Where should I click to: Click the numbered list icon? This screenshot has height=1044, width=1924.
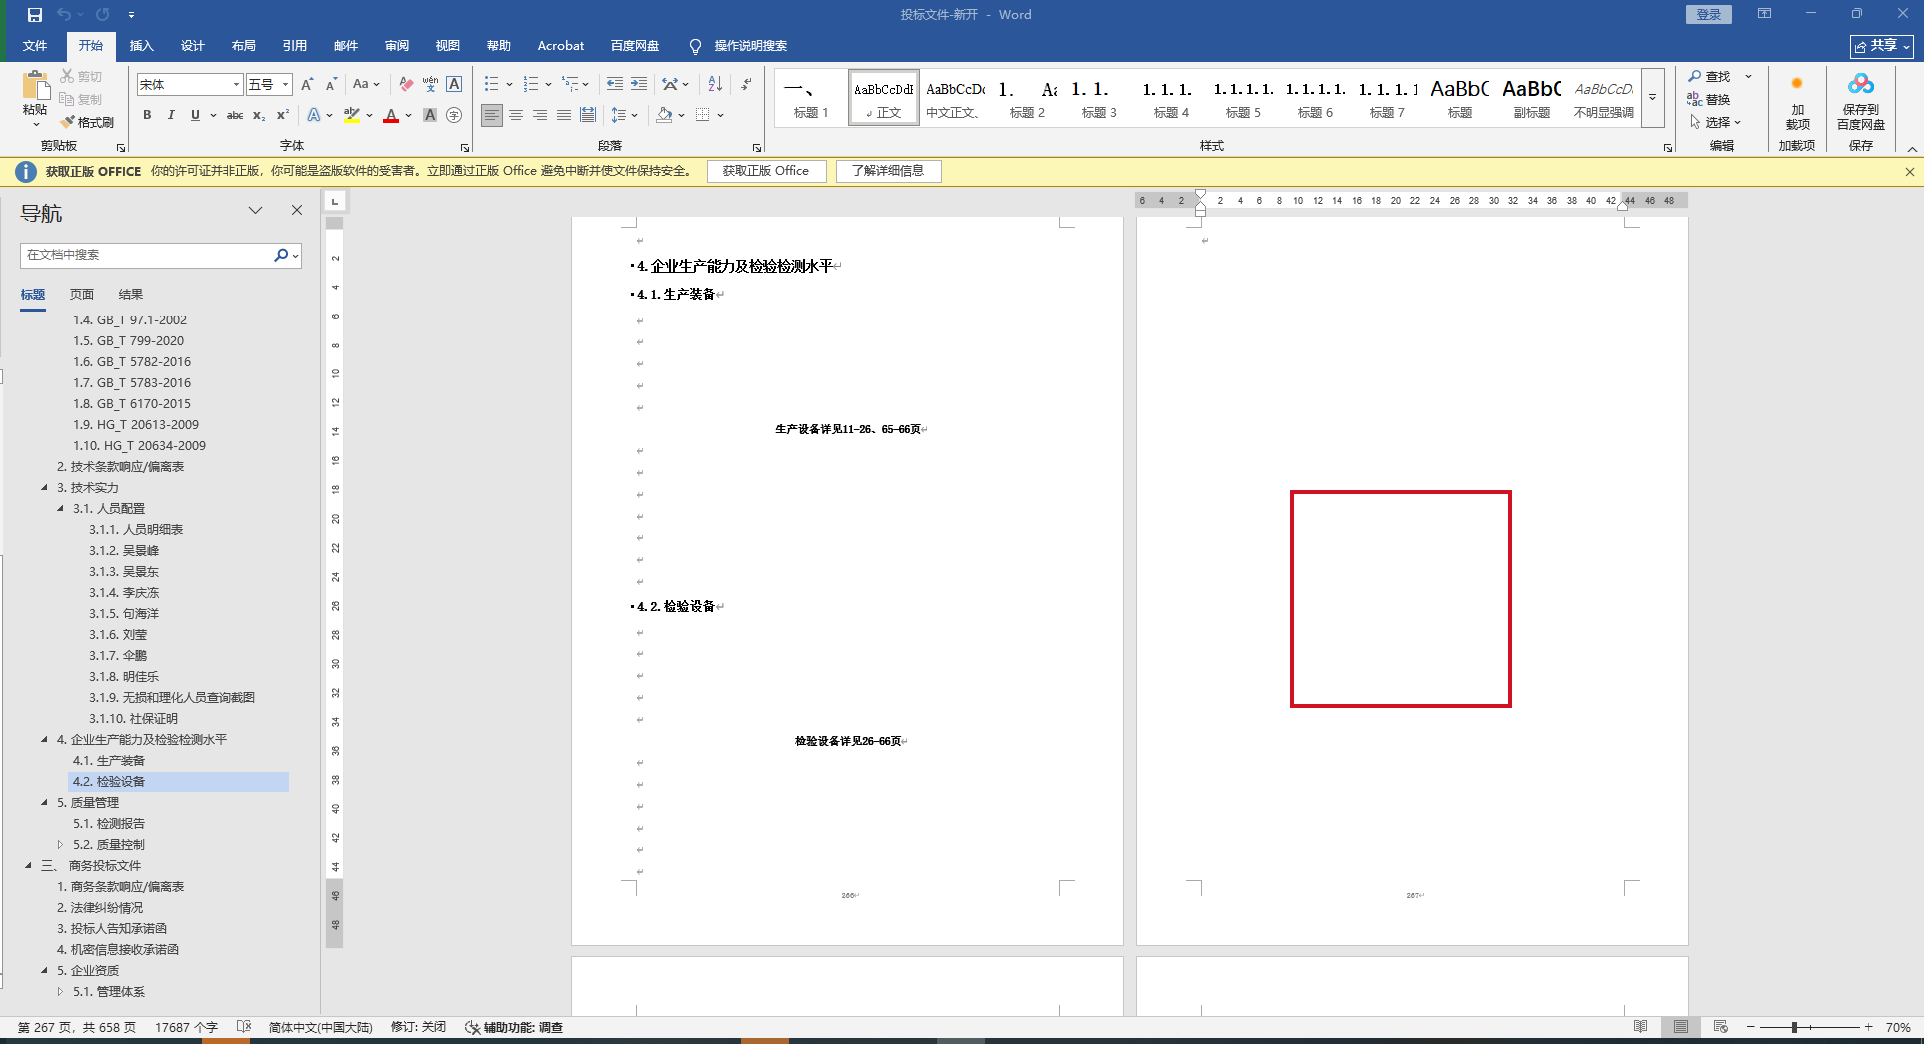pyautogui.click(x=531, y=84)
